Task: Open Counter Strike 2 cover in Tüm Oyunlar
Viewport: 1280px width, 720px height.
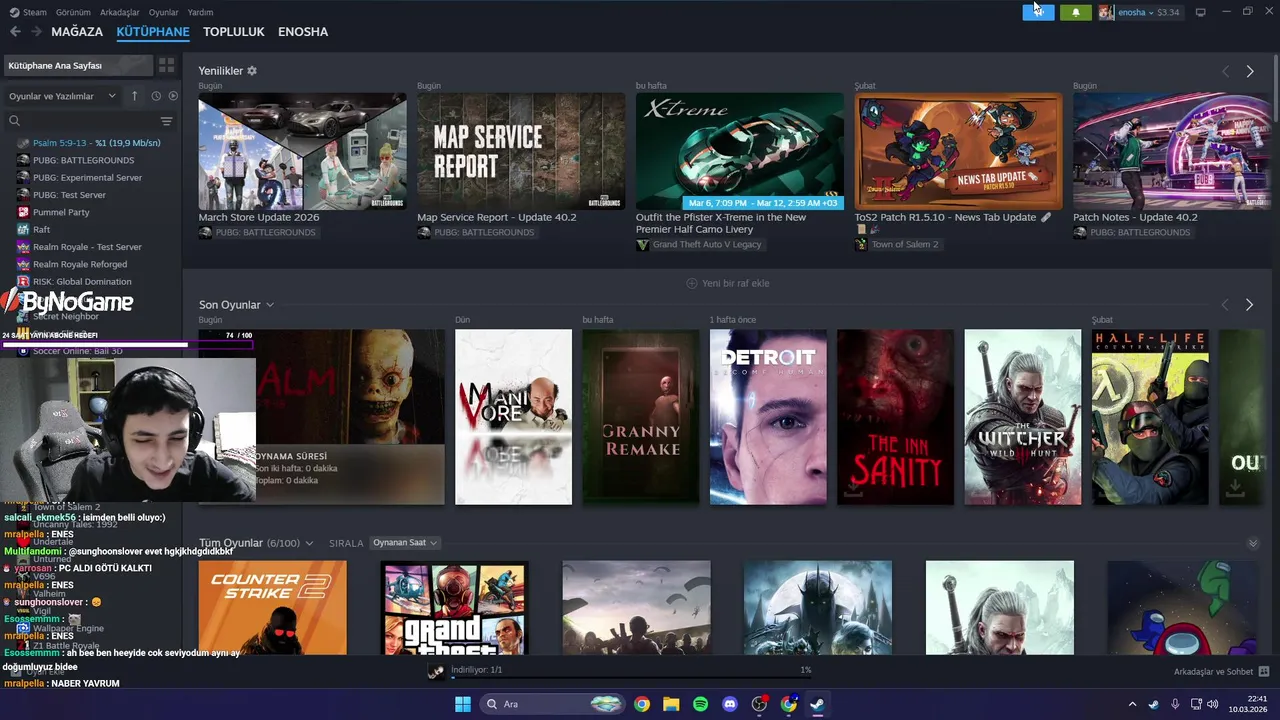Action: pyautogui.click(x=272, y=608)
